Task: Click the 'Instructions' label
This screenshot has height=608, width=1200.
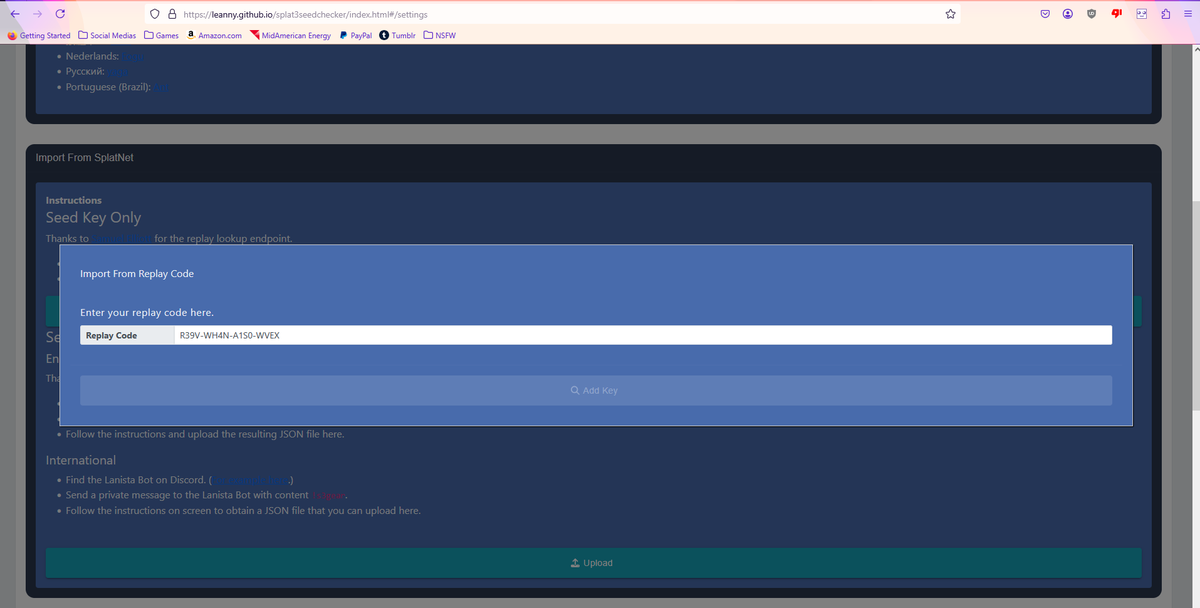Action: 74,200
